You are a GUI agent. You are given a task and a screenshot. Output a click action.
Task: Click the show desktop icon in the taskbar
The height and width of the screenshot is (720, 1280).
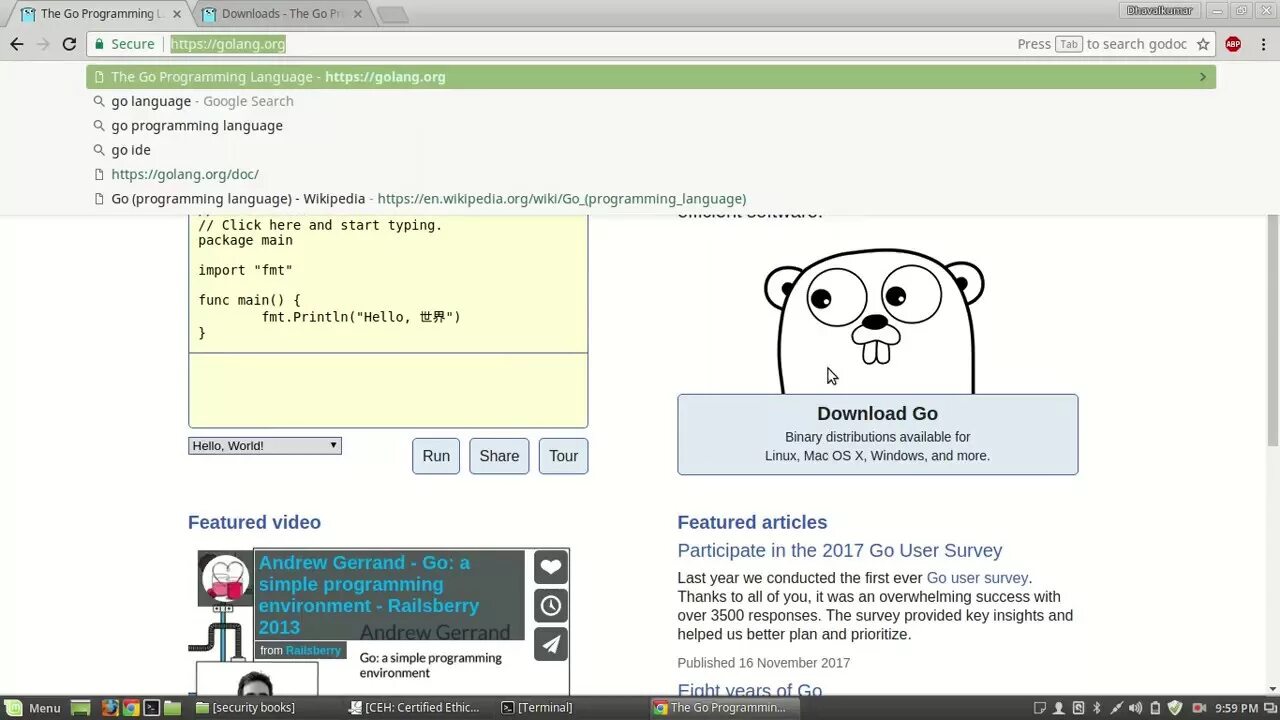(80, 708)
